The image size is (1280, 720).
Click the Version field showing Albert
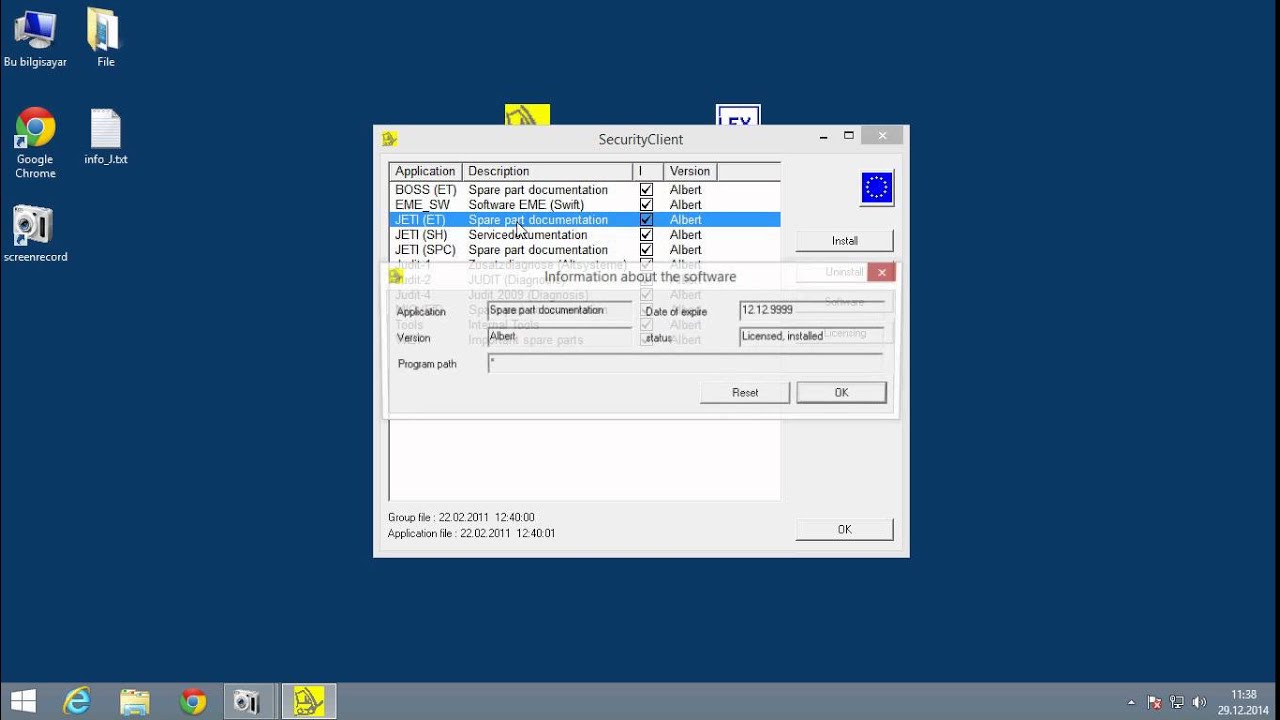pos(560,337)
